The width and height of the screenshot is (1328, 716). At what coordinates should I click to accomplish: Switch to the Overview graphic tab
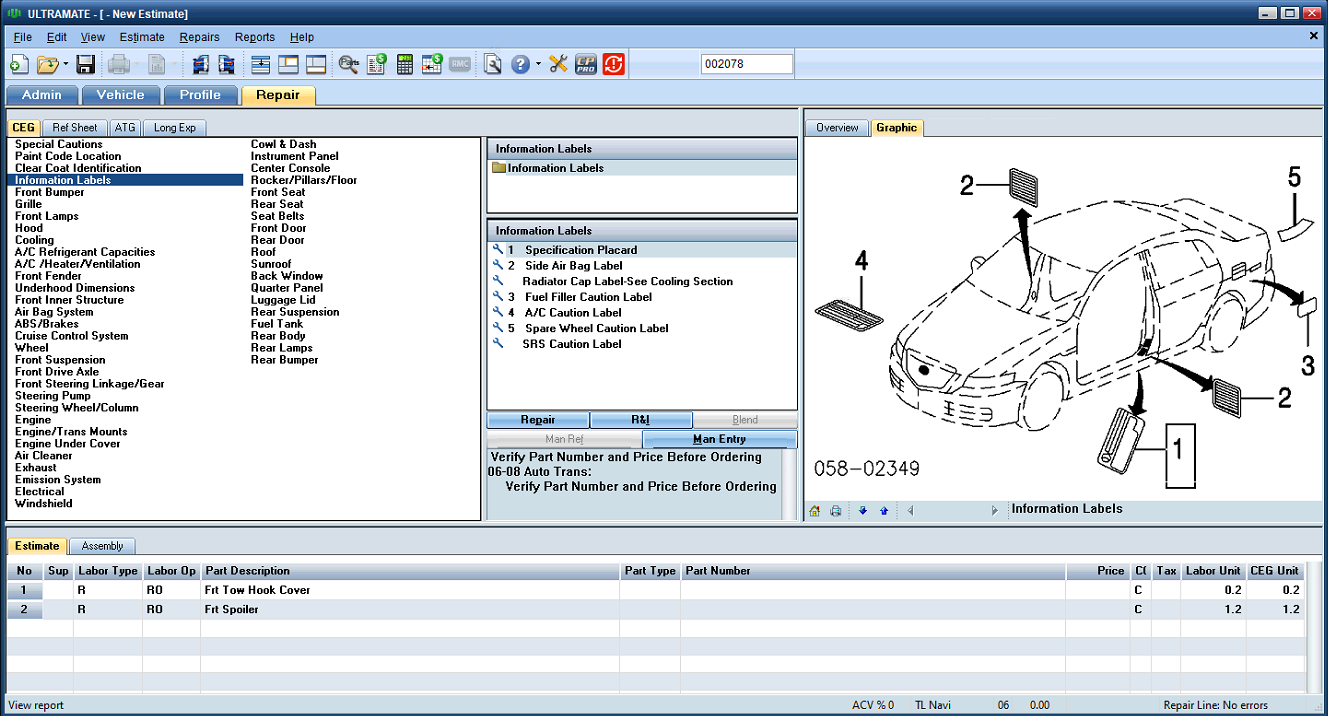[x=837, y=128]
